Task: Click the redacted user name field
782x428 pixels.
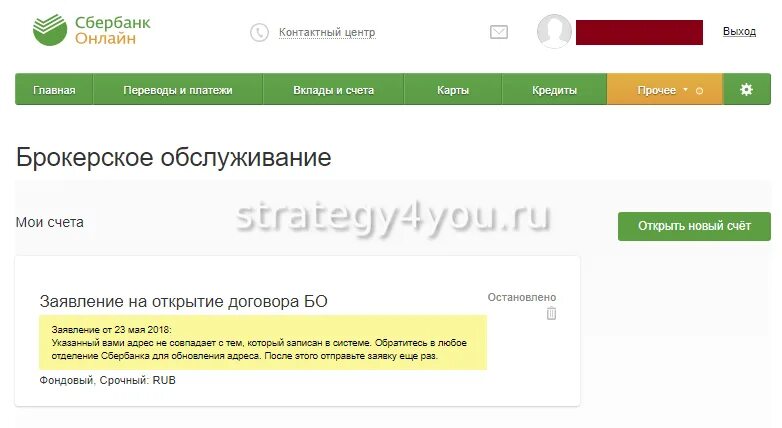Action: click(x=639, y=32)
